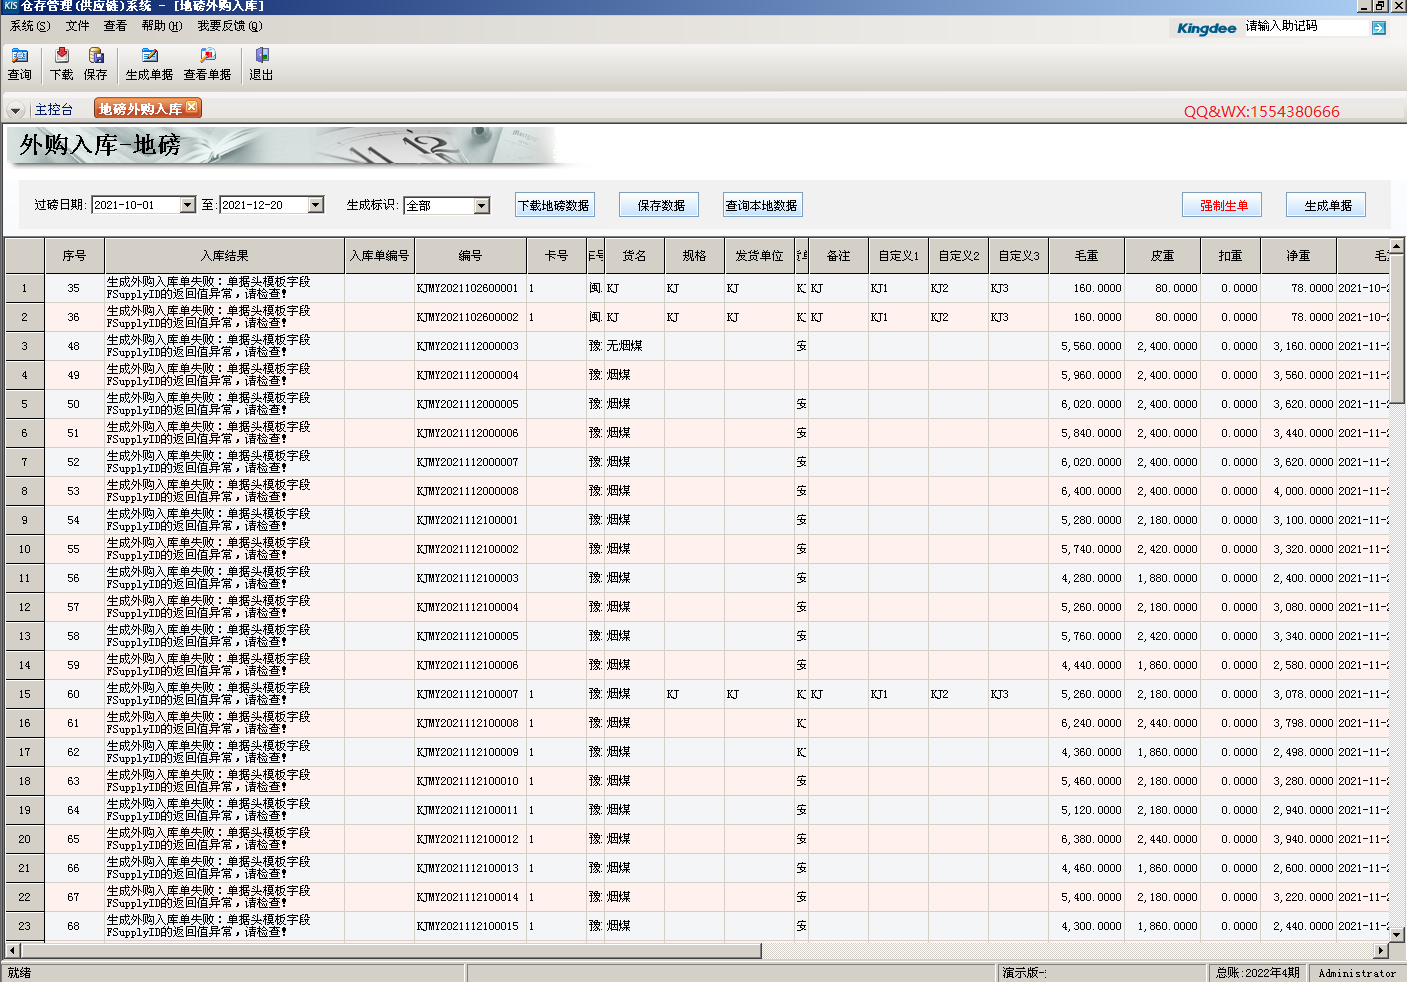Click the 查询 (query) toolbar icon
The image size is (1407, 982).
point(20,64)
